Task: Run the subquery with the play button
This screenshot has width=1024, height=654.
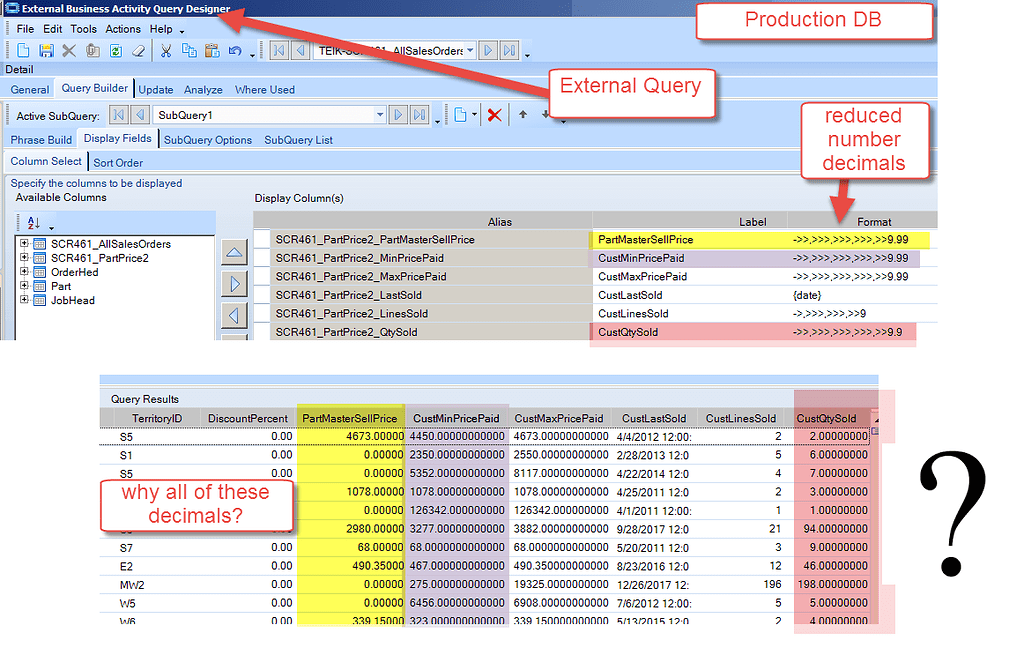Action: pos(399,115)
